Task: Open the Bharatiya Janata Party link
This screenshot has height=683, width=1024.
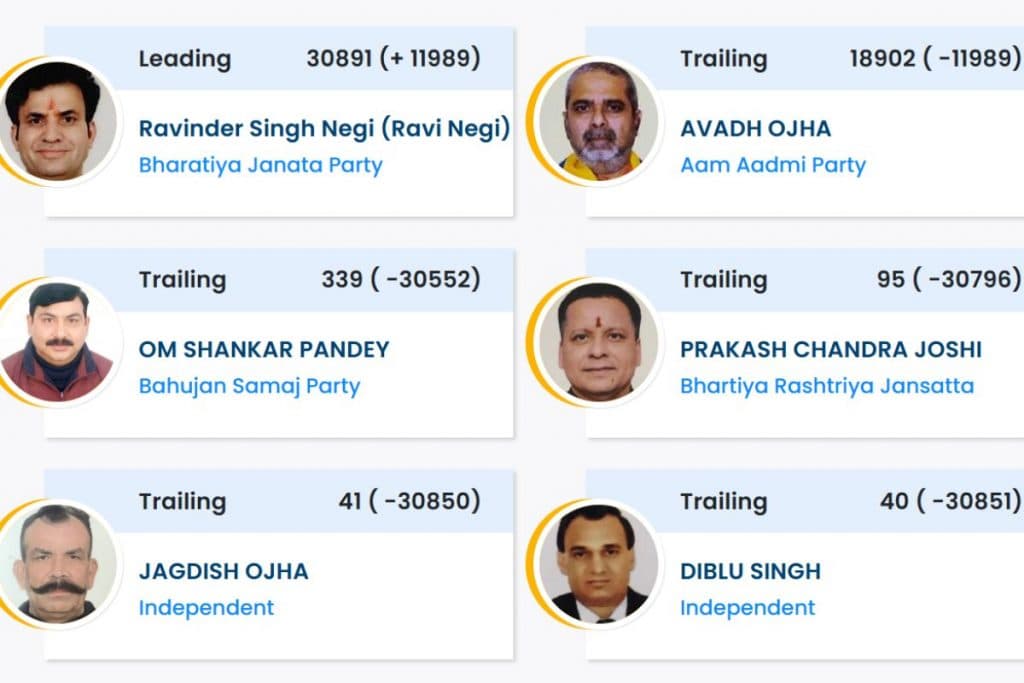Action: pyautogui.click(x=258, y=166)
